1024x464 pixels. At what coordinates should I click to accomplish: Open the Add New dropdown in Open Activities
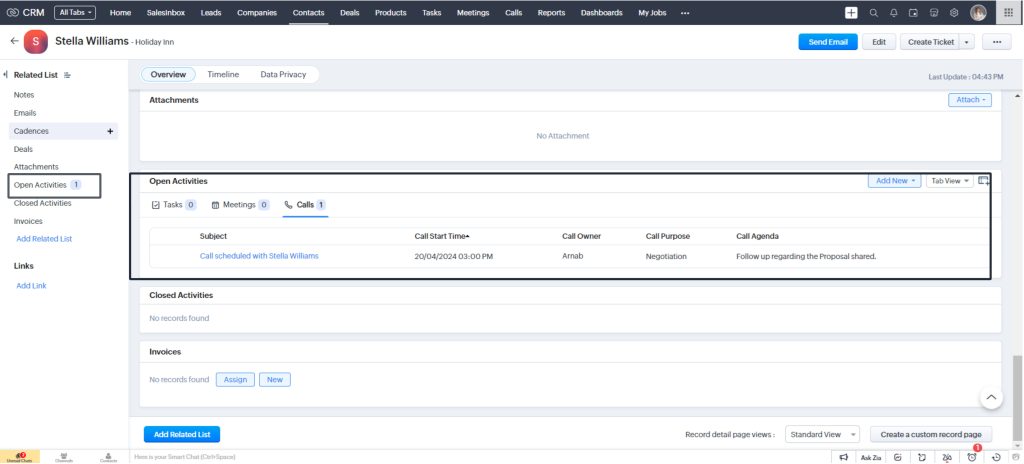[895, 181]
